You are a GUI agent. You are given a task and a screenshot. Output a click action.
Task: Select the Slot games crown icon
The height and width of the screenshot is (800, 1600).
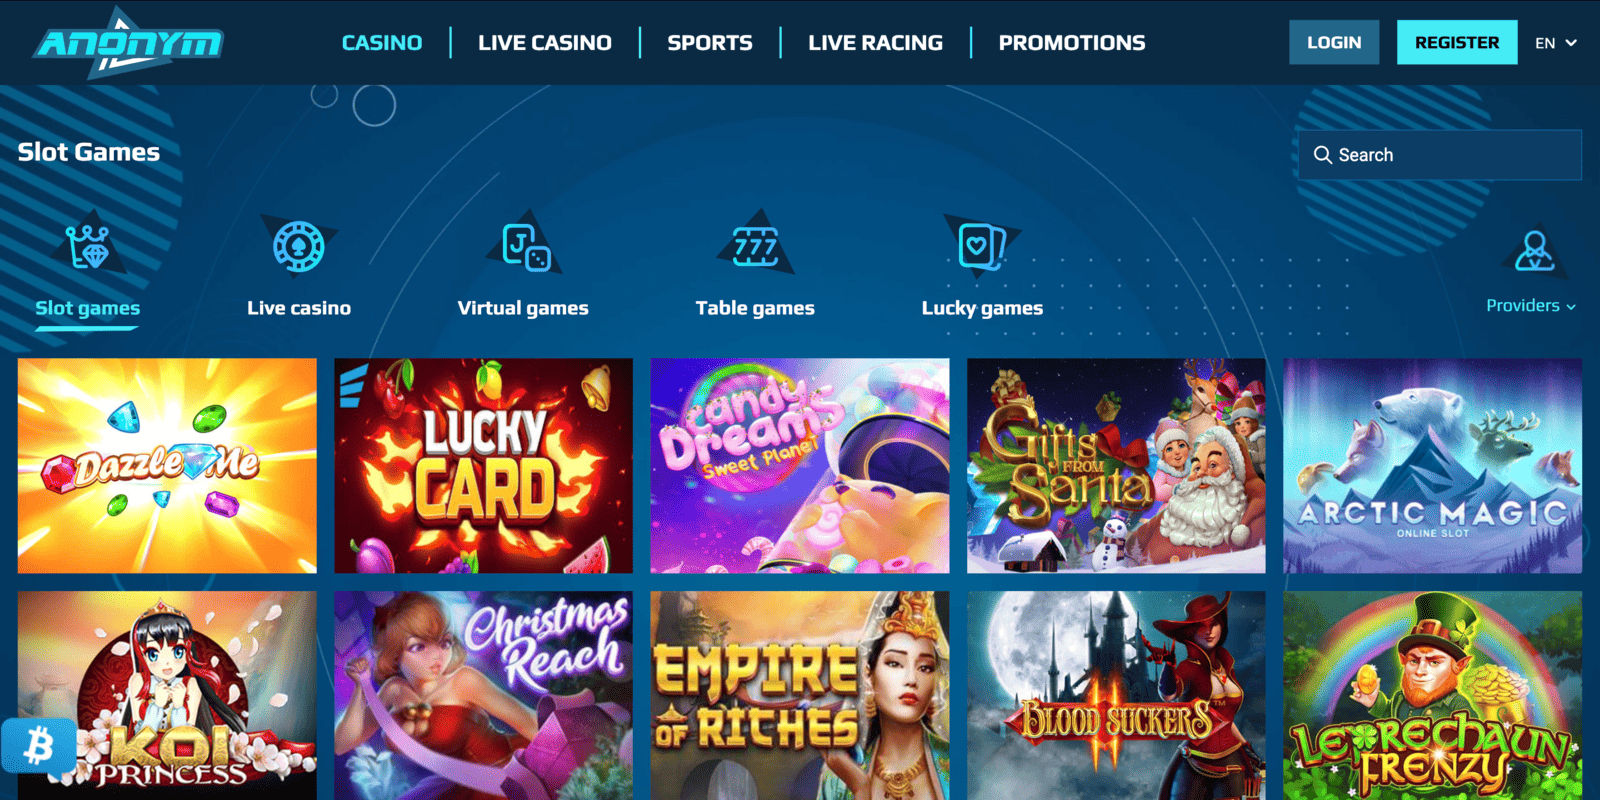click(88, 247)
